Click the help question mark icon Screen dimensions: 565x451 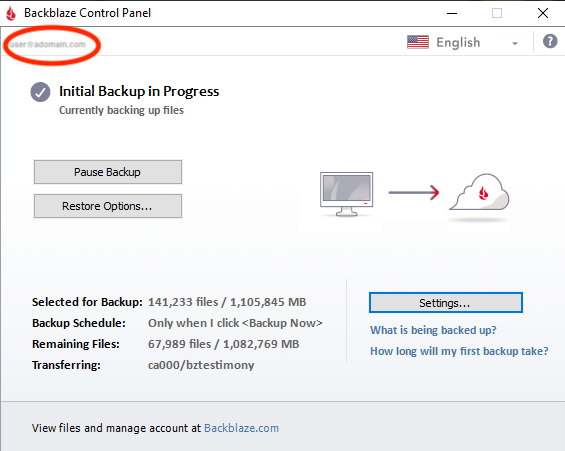point(550,41)
